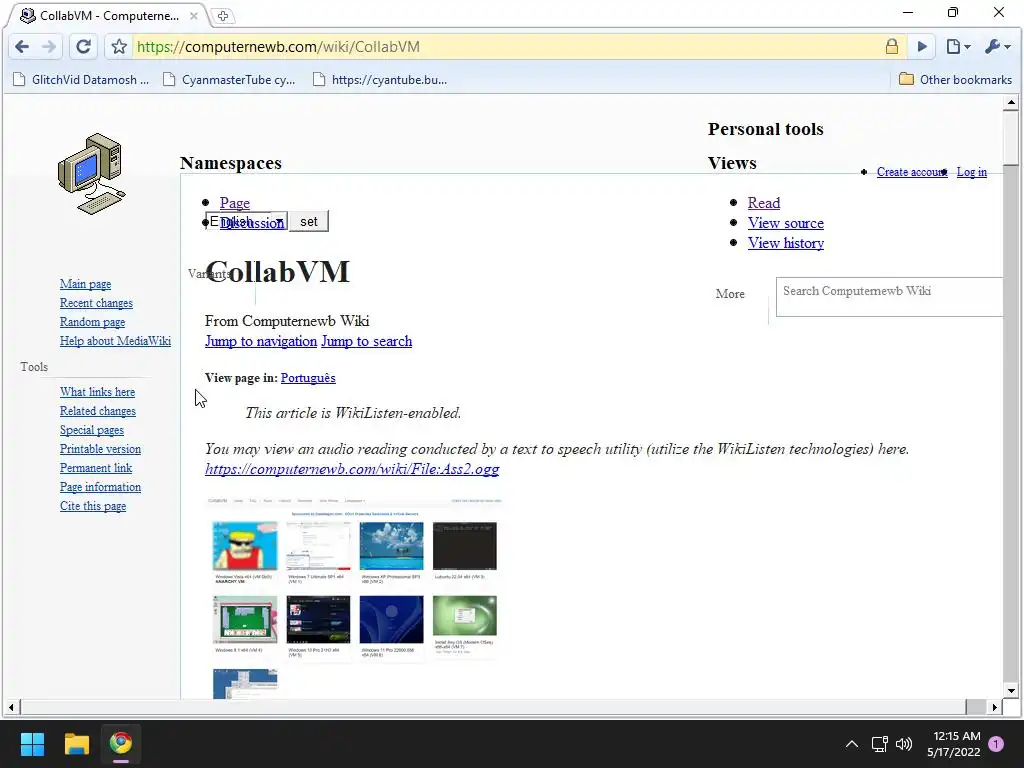
Task: Click the padlock icon in address bar
Action: coord(891,46)
